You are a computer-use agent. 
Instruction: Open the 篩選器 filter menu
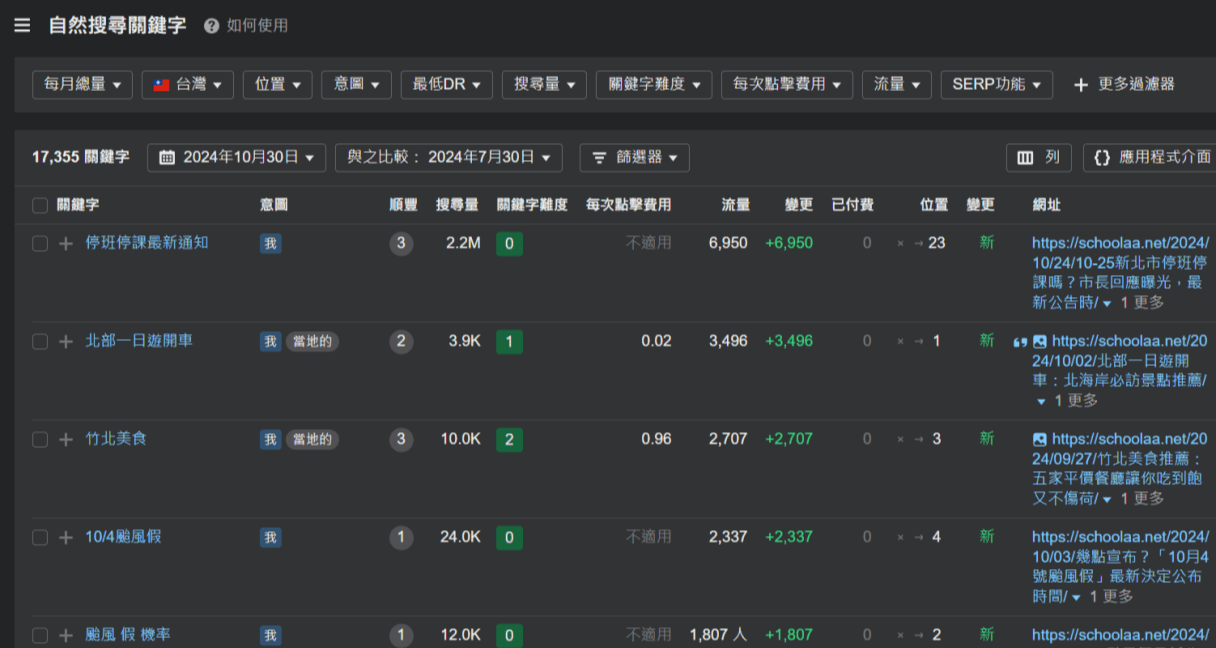(x=634, y=157)
